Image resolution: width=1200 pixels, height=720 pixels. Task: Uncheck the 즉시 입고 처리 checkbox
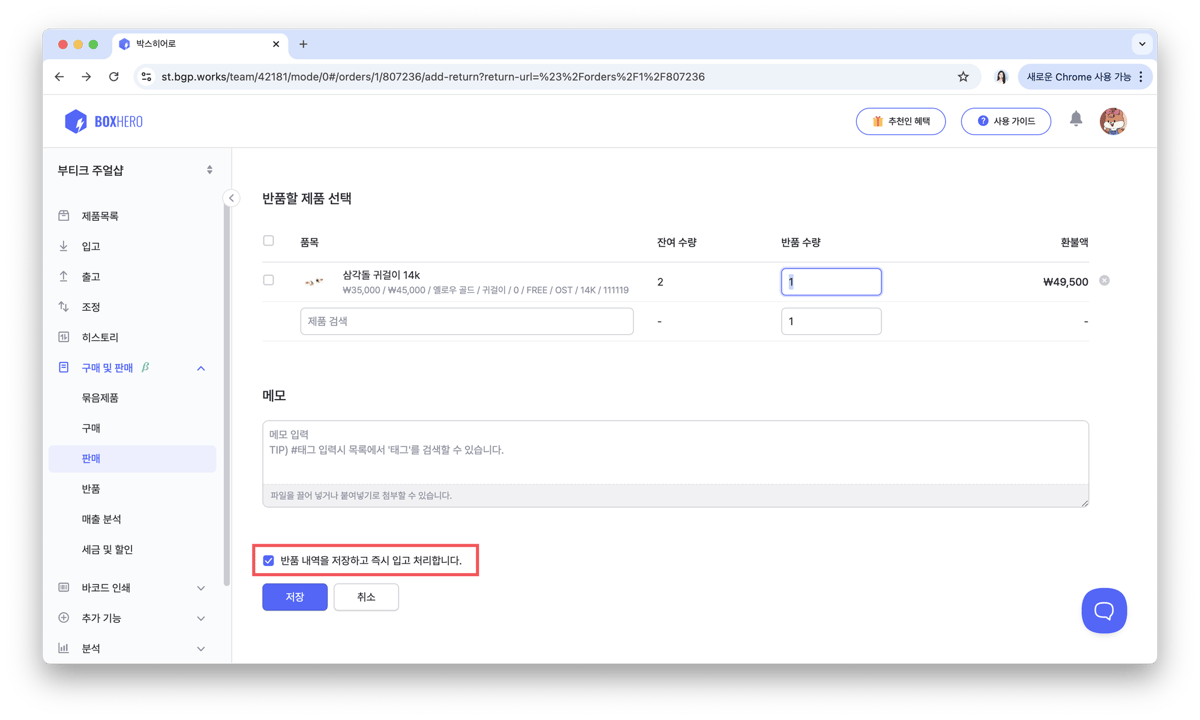268,561
